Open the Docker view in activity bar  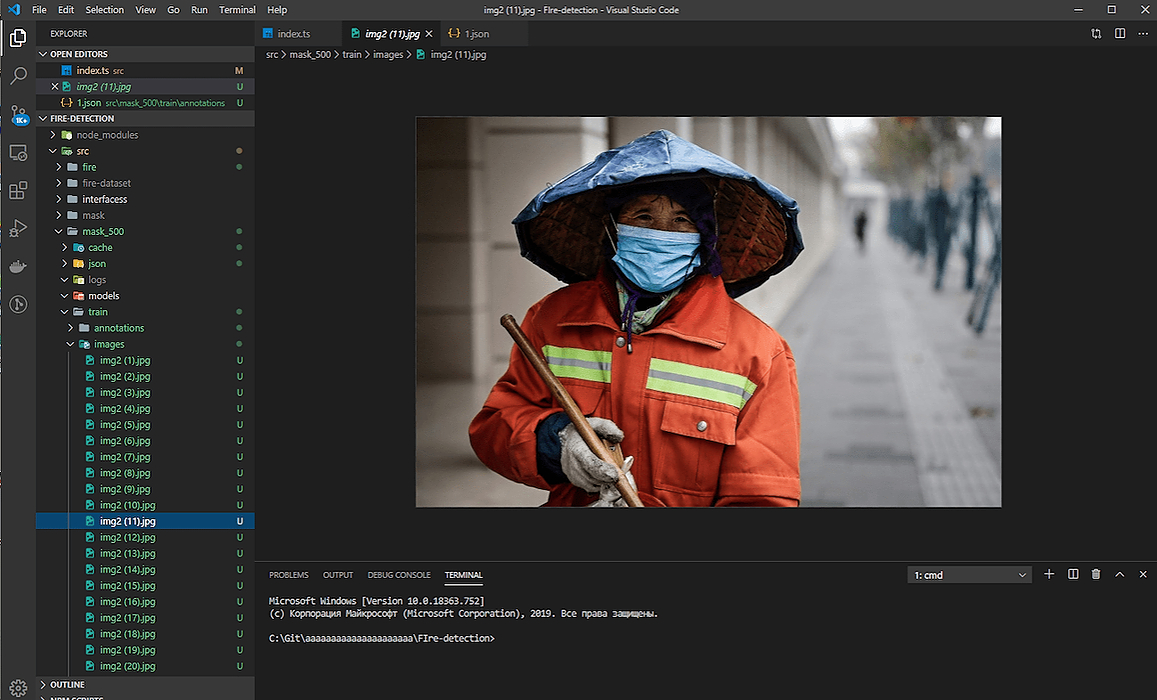click(x=18, y=267)
